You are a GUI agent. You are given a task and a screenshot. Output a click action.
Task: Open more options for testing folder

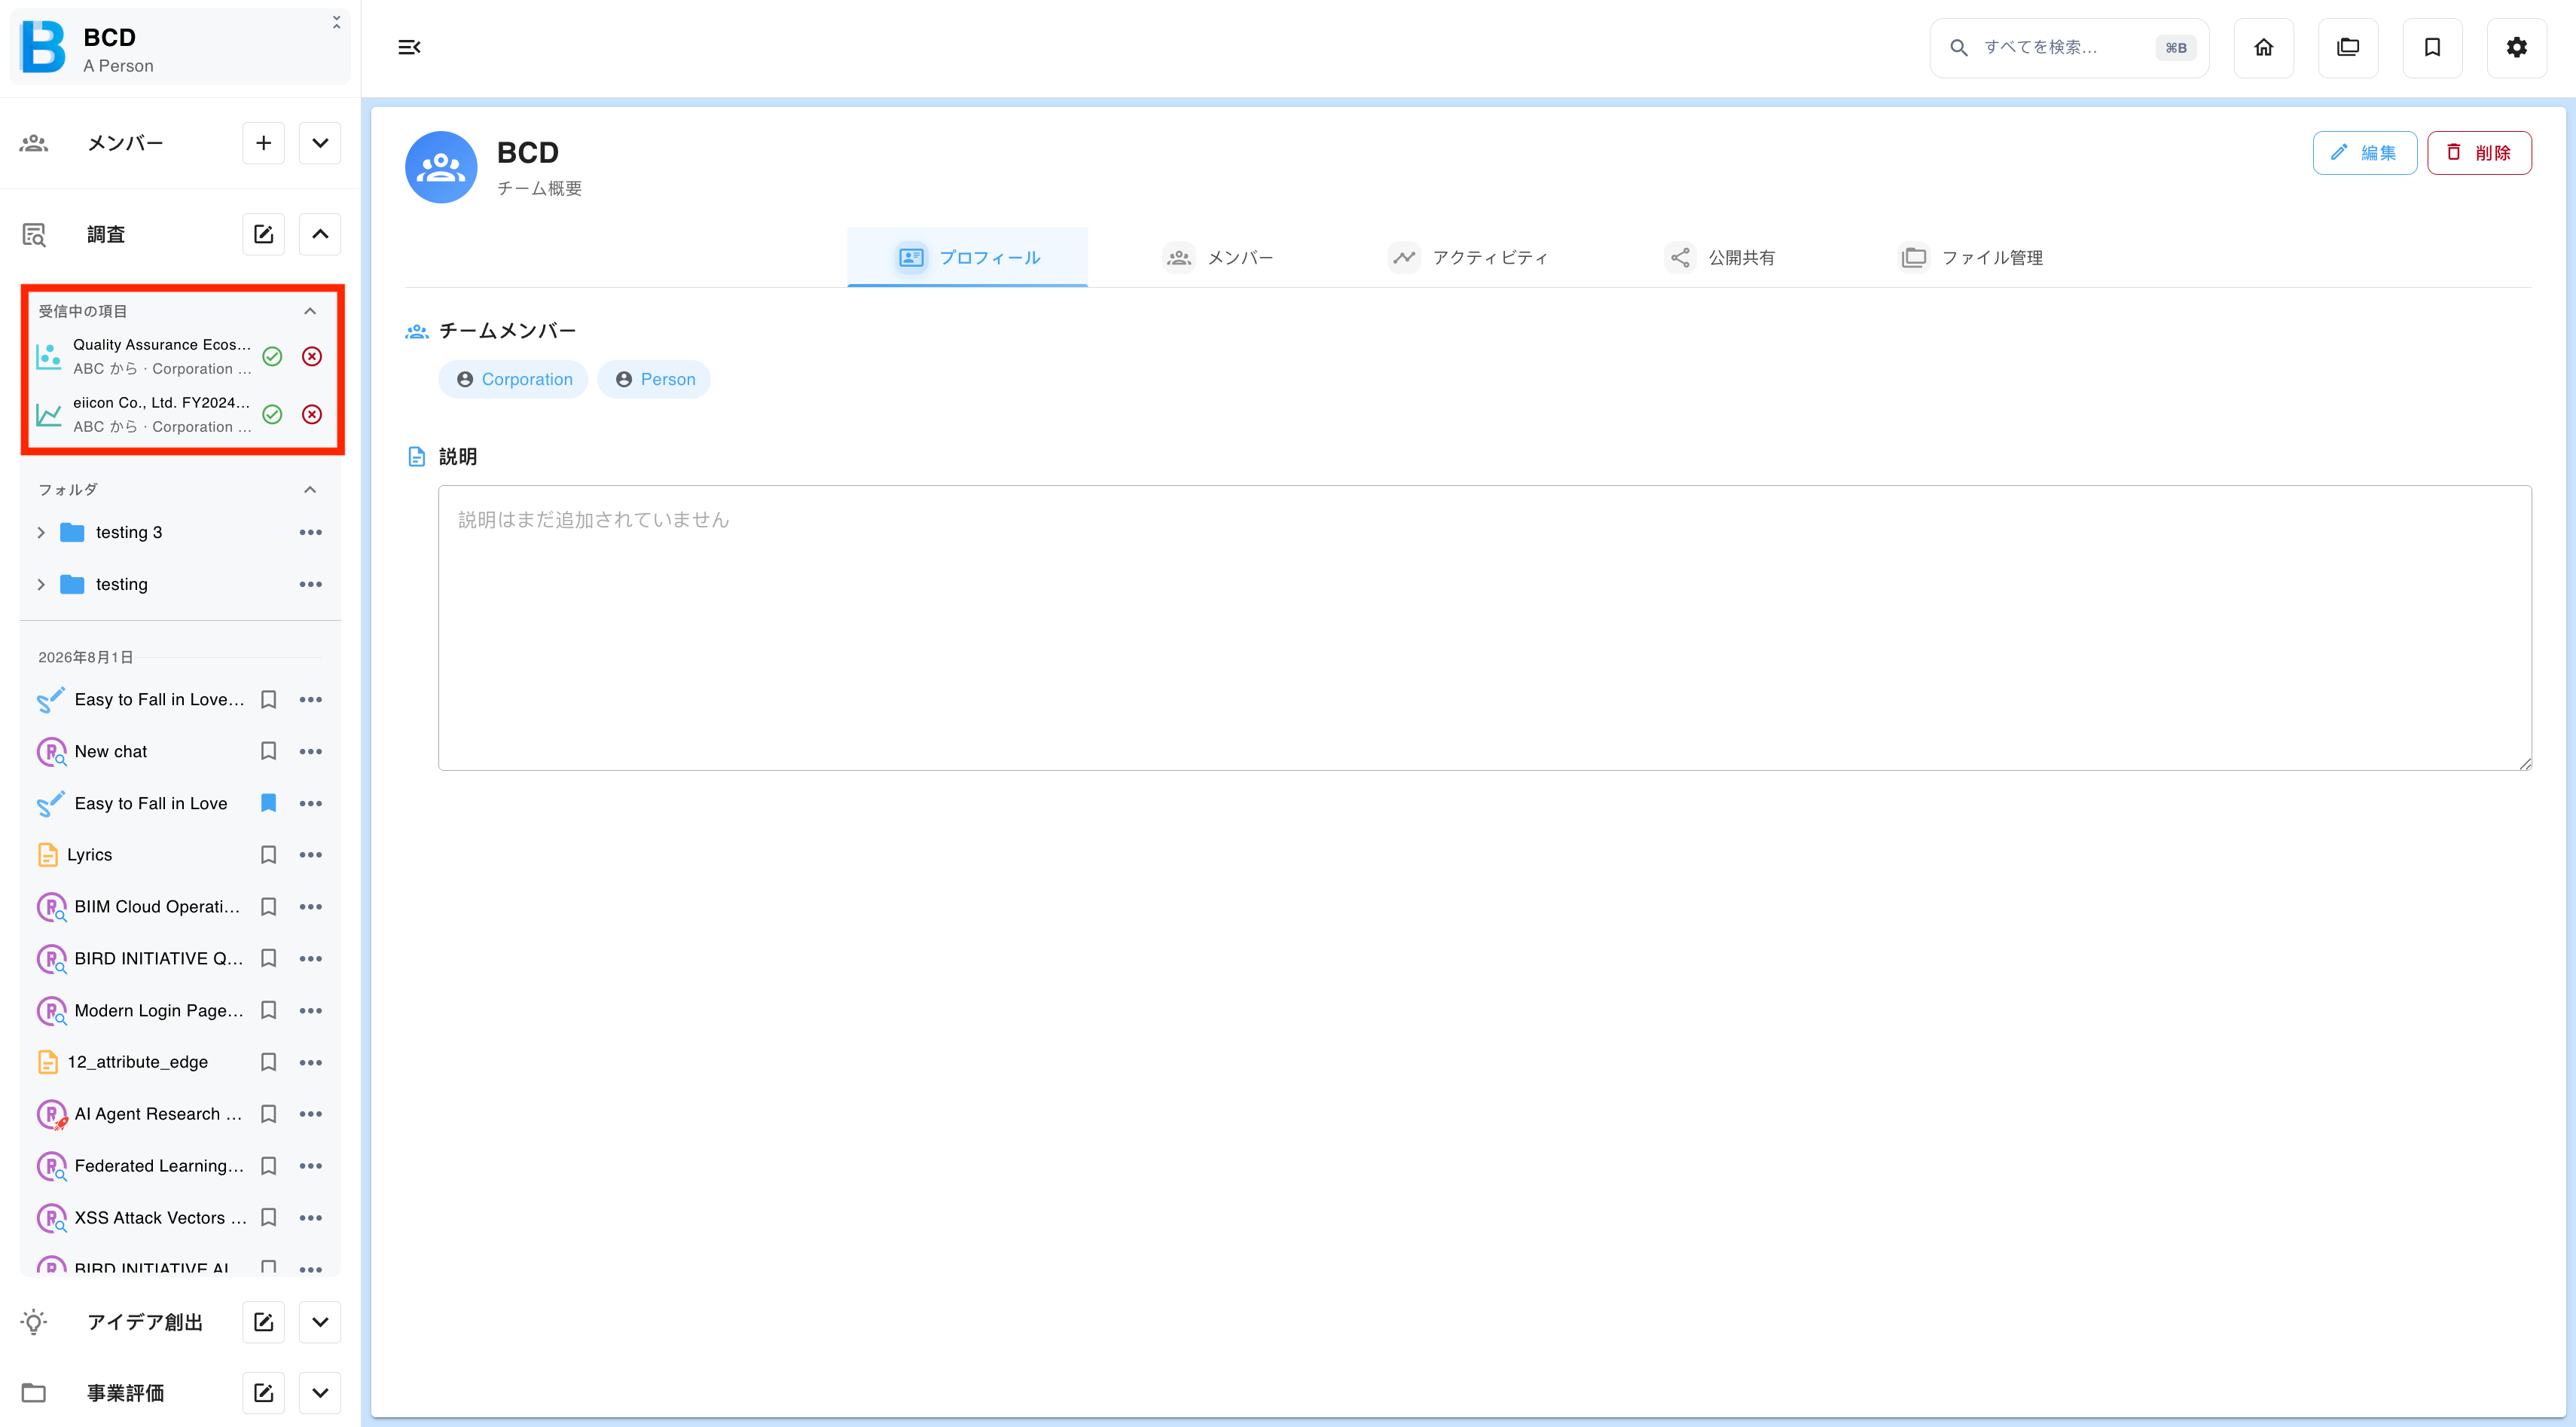pos(311,584)
